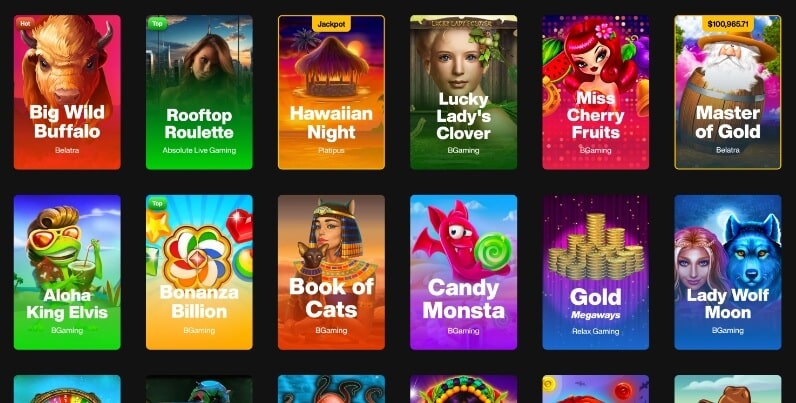Open the Big Wild Buffalo game card

(67, 92)
